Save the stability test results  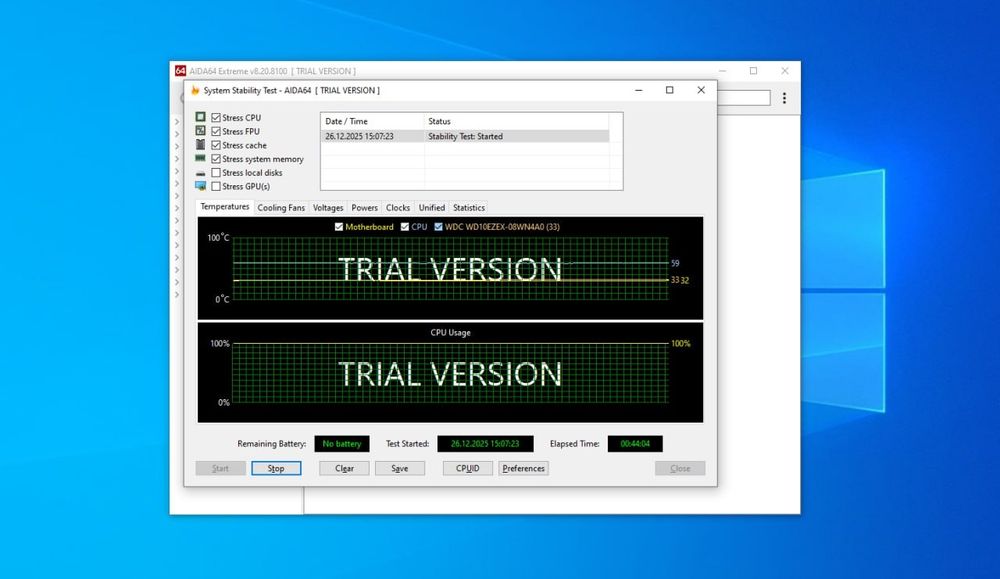400,468
